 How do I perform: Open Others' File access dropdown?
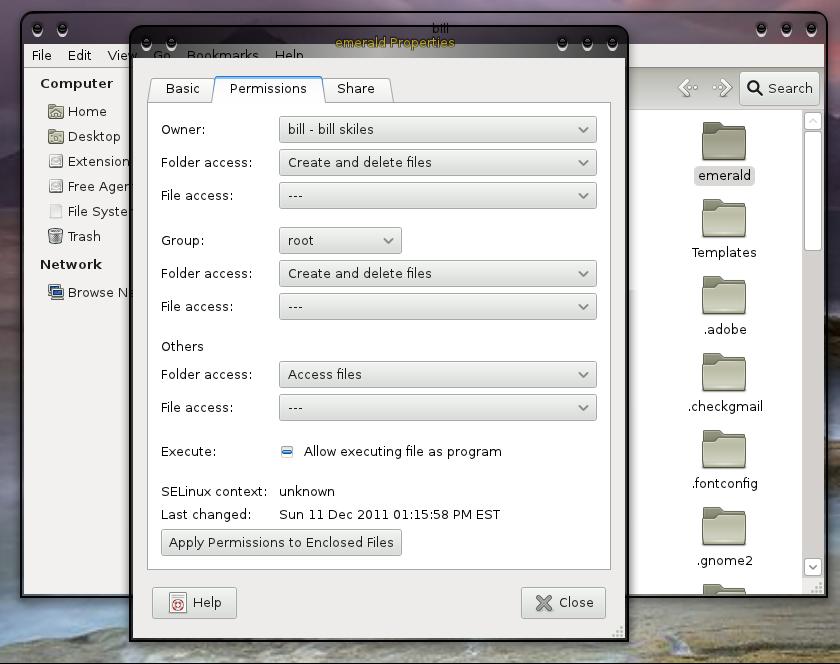pos(438,407)
